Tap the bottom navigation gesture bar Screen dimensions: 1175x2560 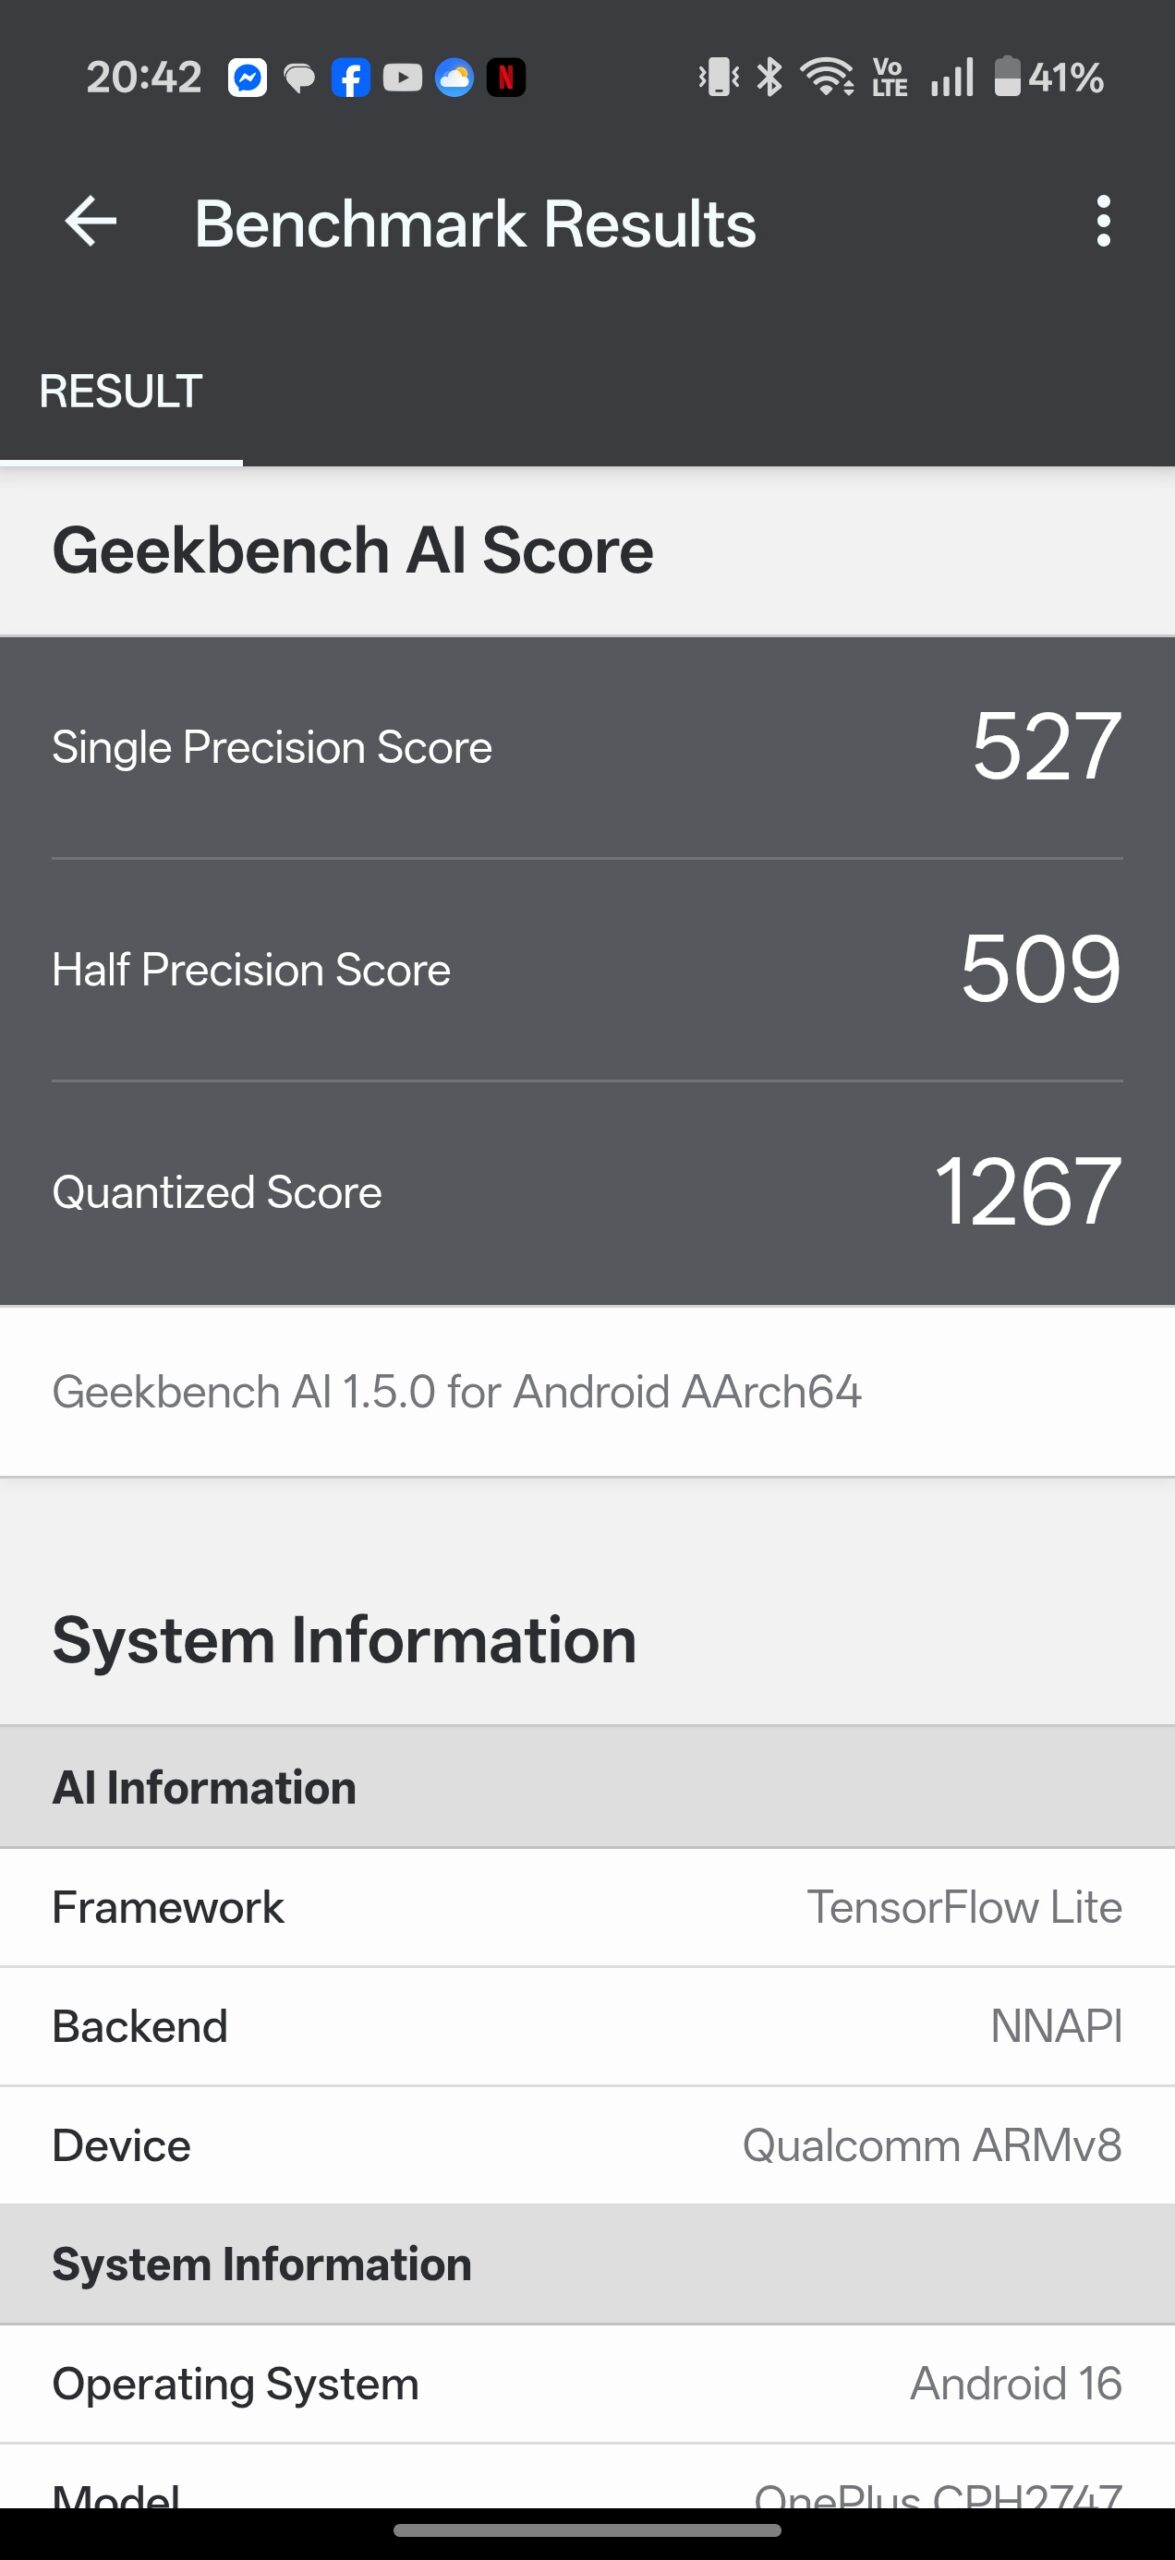coord(587,2531)
